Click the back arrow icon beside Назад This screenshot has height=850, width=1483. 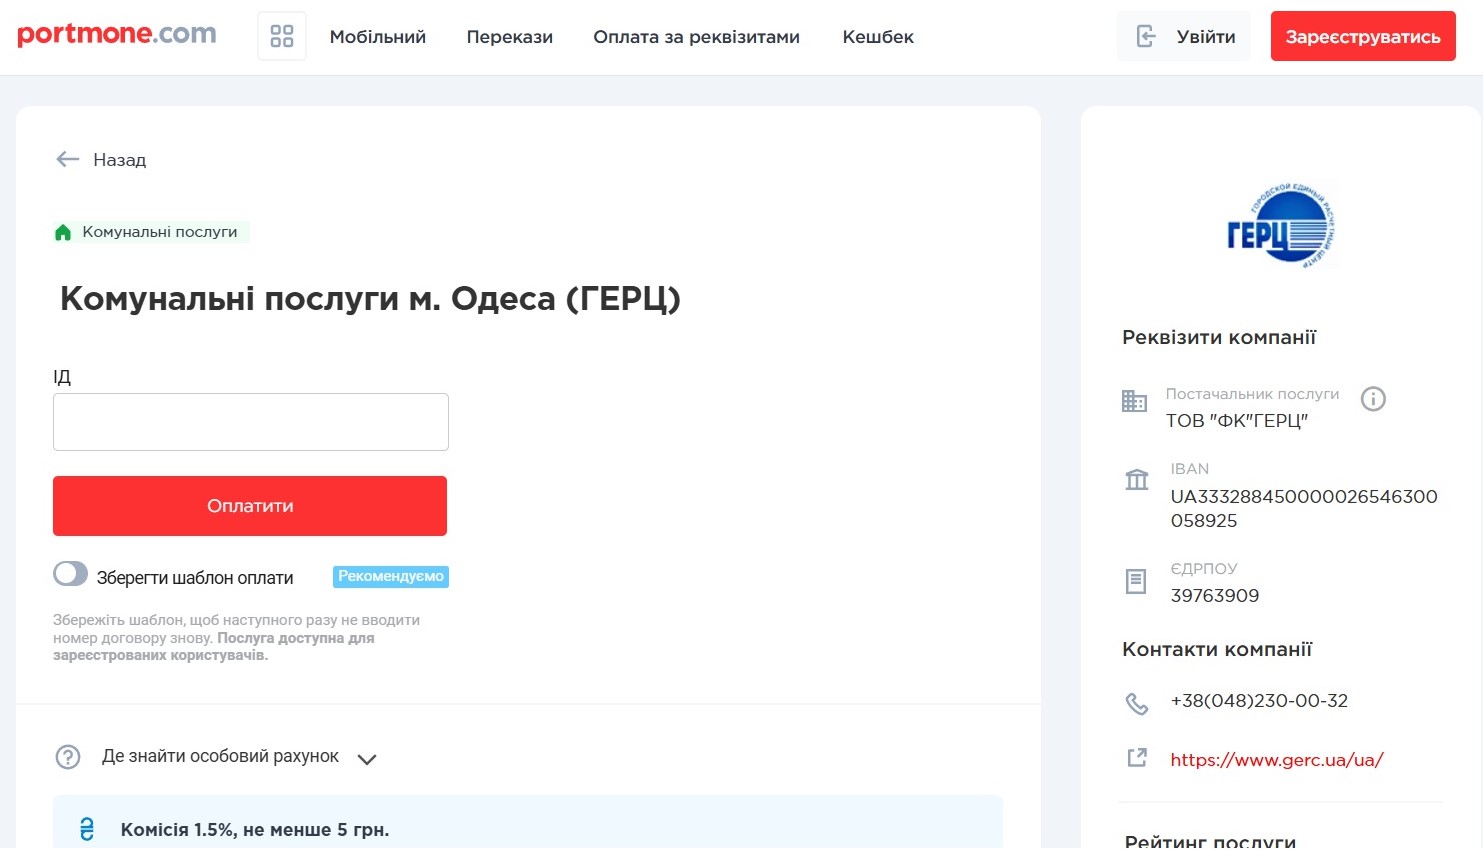68,159
